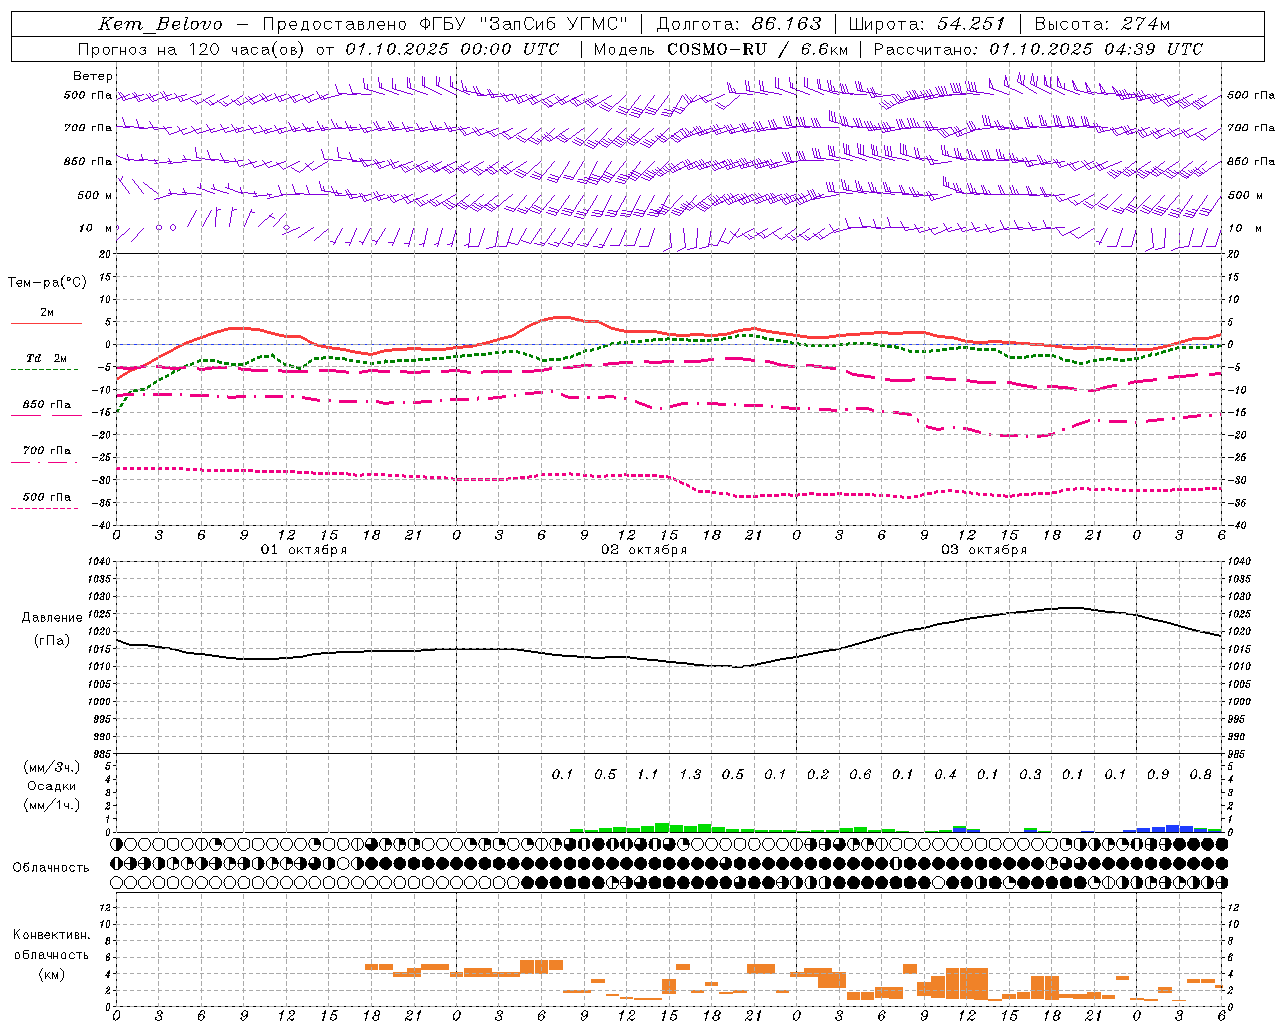Click the Тем-ра(°C) temperature label
1280x1024 pixels.
coord(47,283)
